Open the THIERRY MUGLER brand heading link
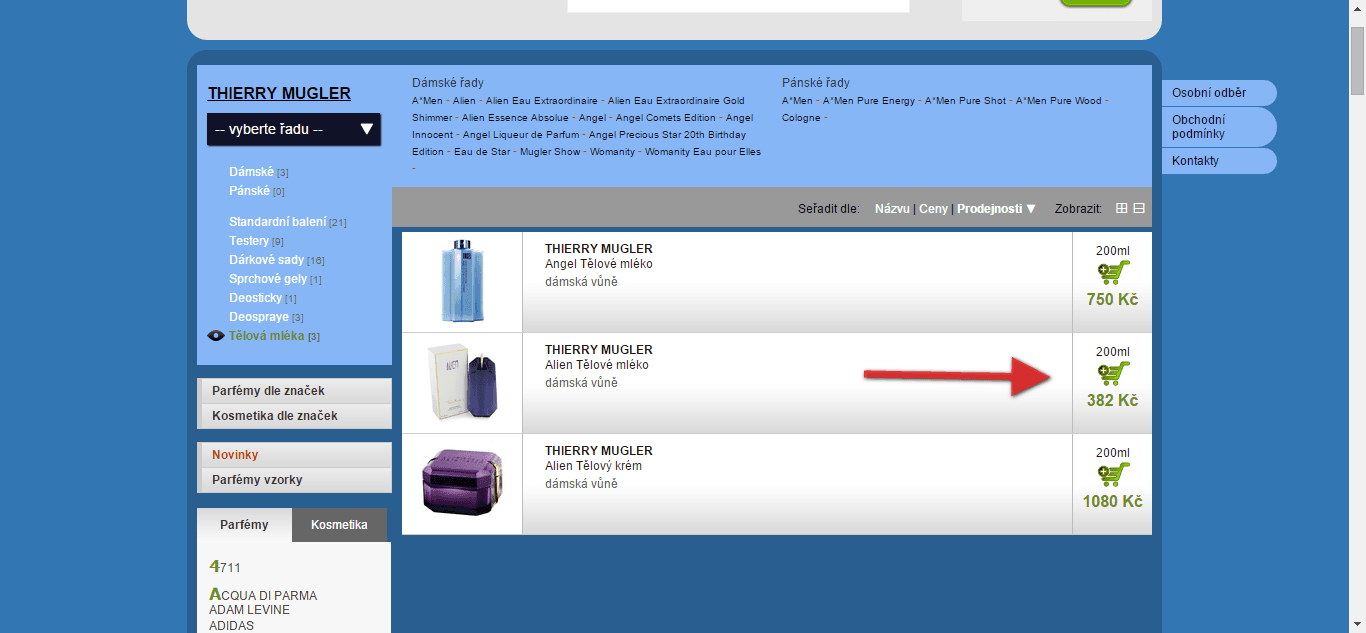1366x633 pixels. pyautogui.click(x=279, y=94)
